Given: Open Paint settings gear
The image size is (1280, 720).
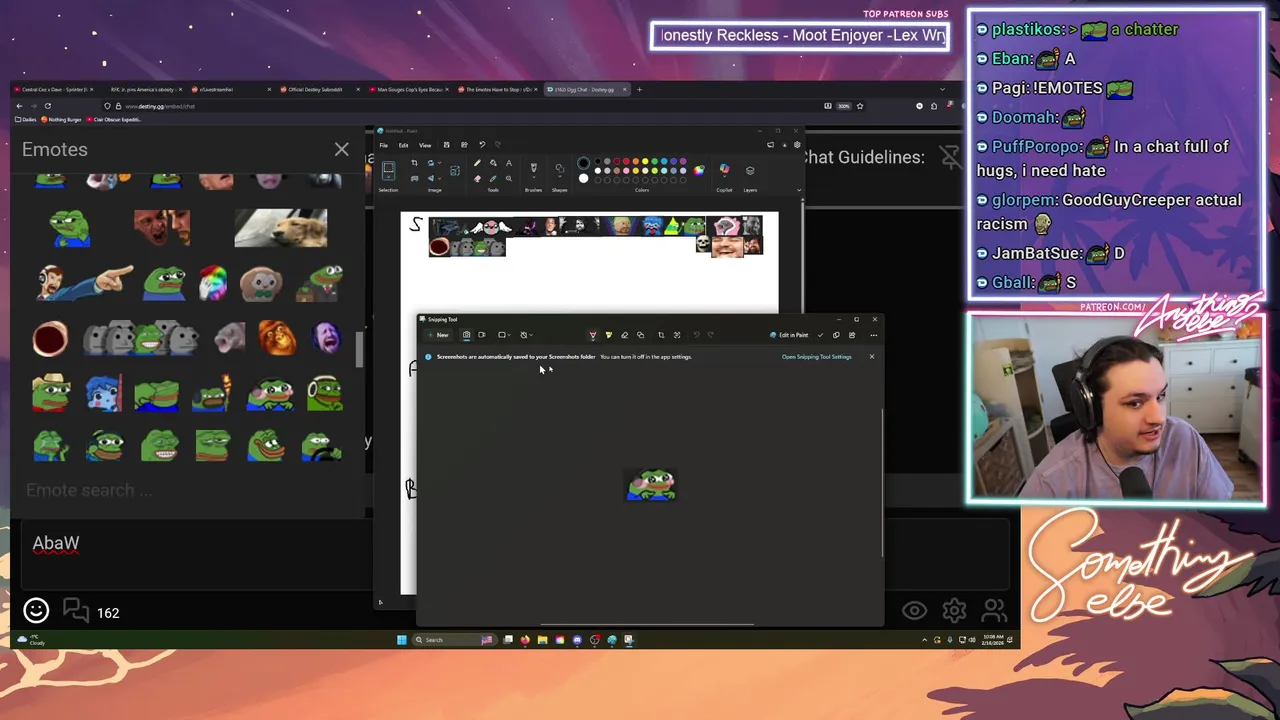Looking at the screenshot, I should [797, 145].
